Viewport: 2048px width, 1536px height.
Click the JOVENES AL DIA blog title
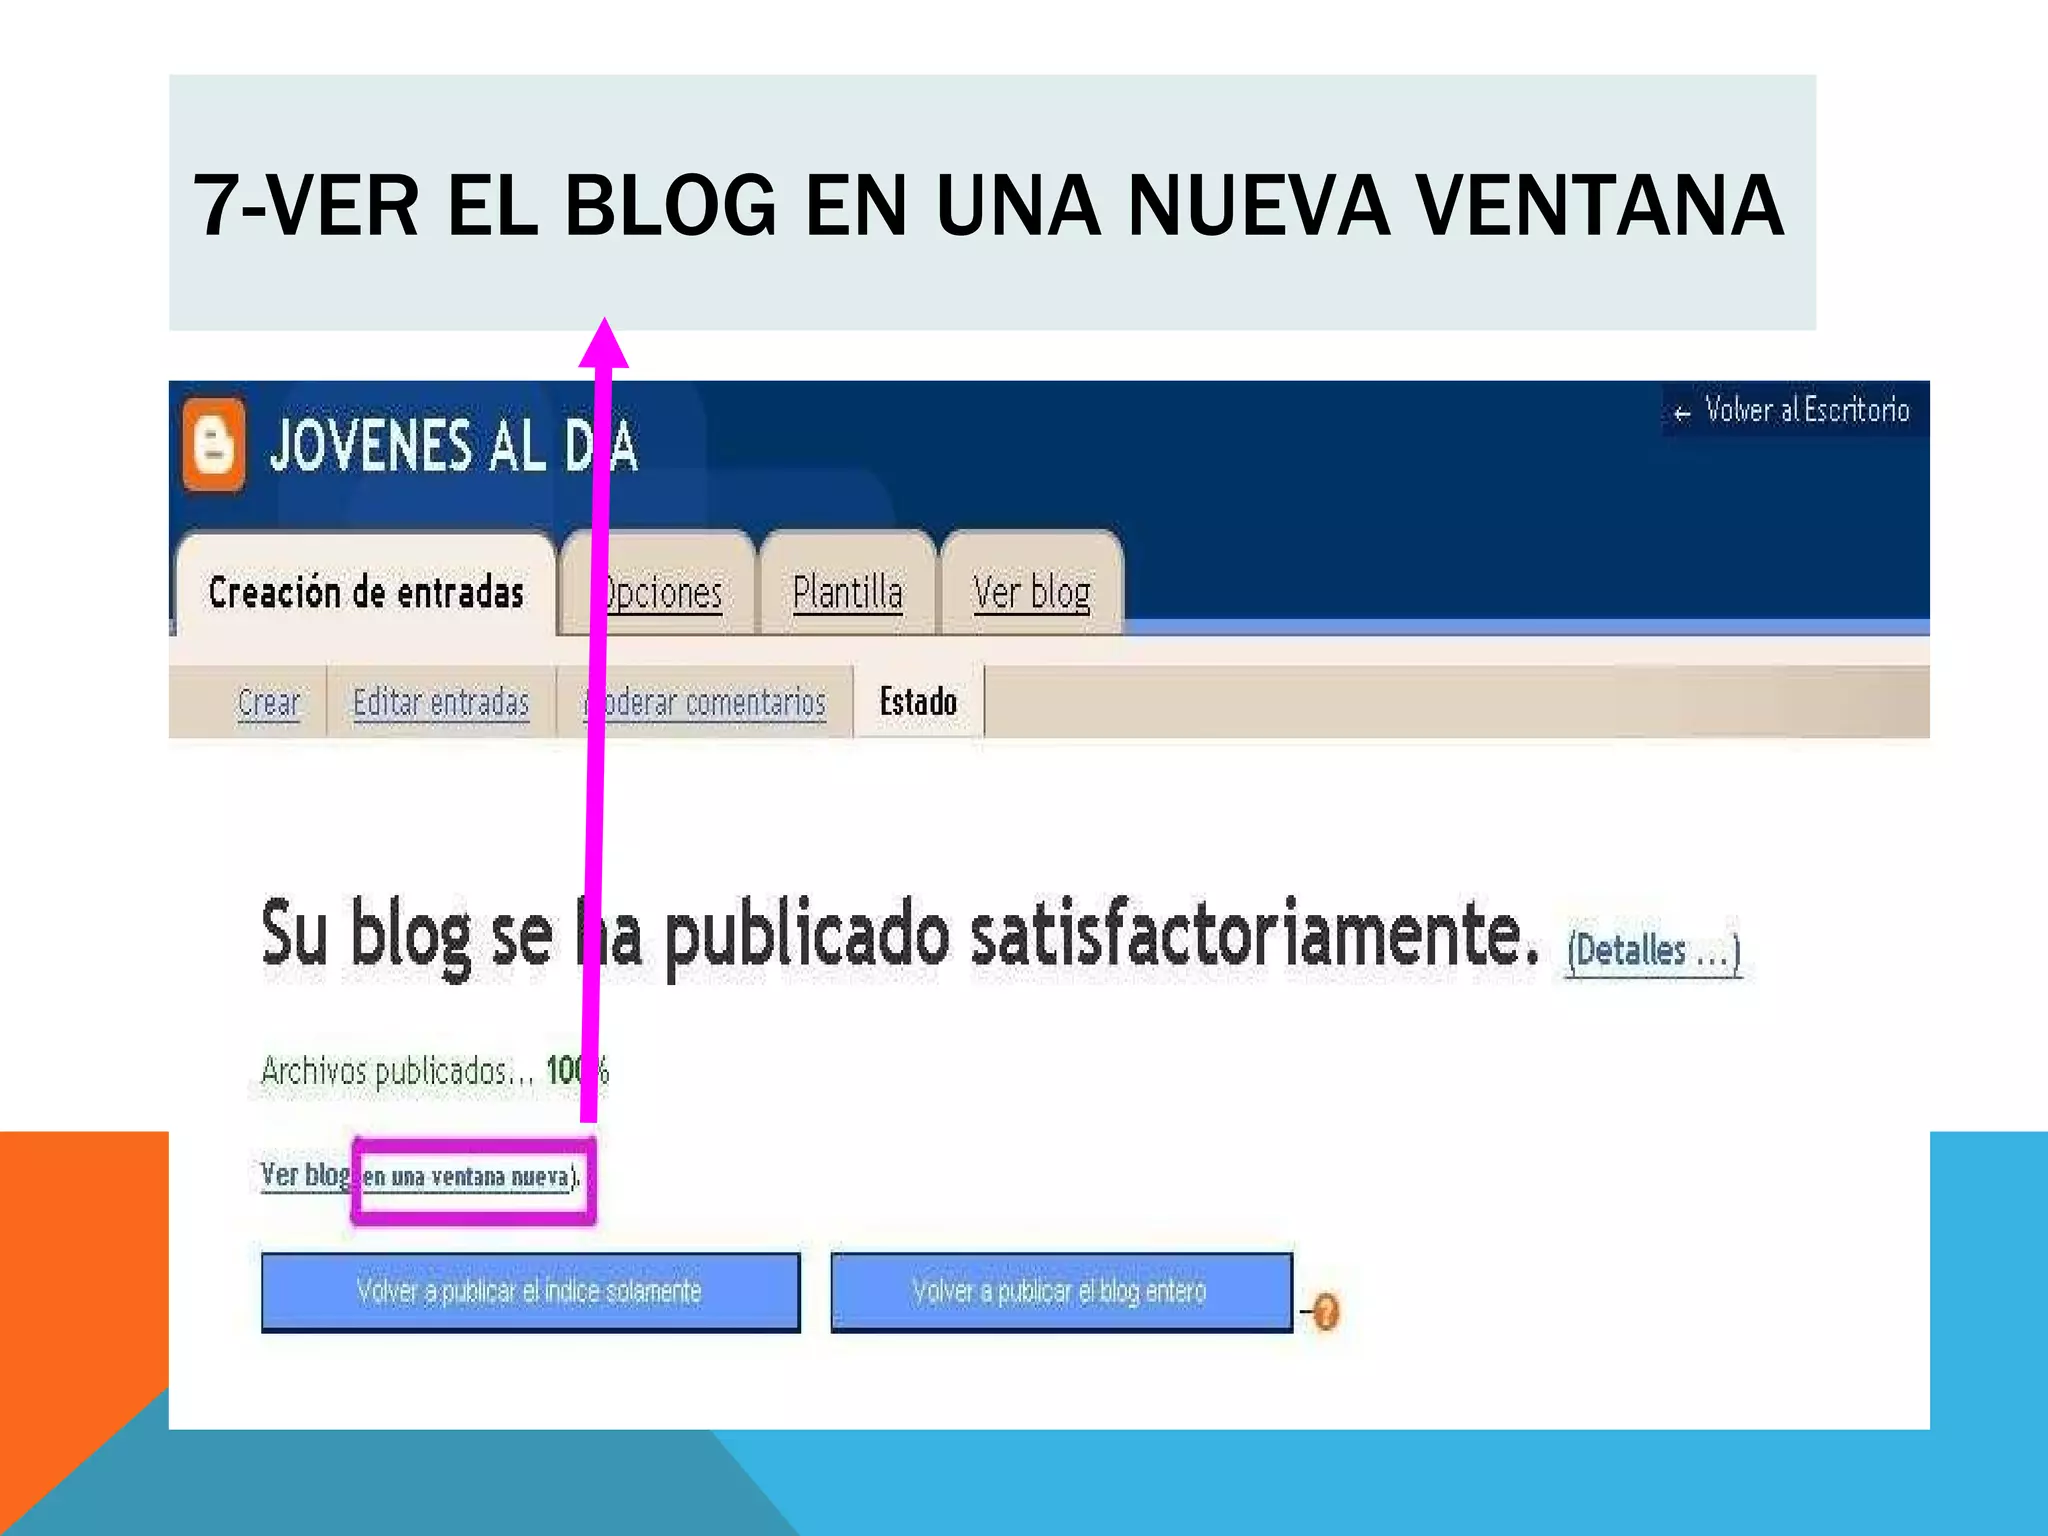pyautogui.click(x=453, y=446)
